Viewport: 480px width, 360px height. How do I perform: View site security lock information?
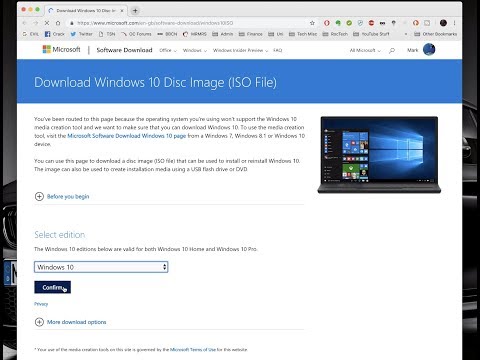click(x=71, y=23)
